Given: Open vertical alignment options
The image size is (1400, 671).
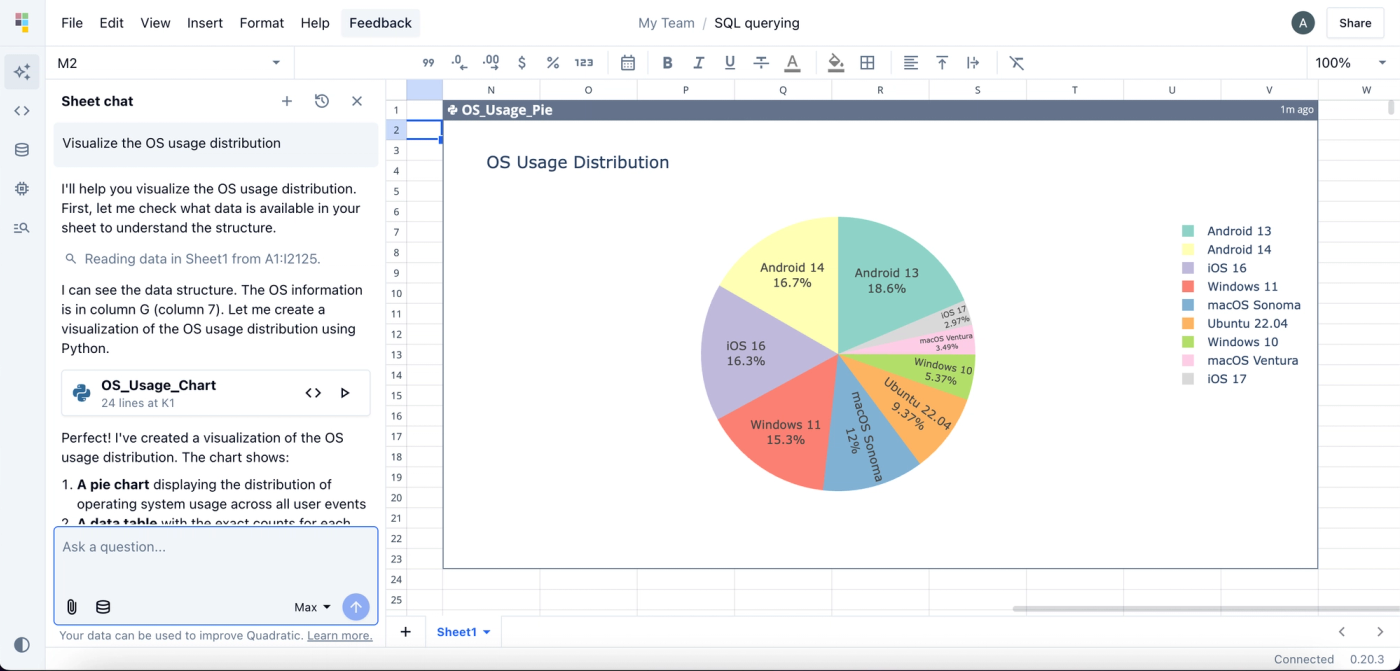Looking at the screenshot, I should tap(942, 63).
